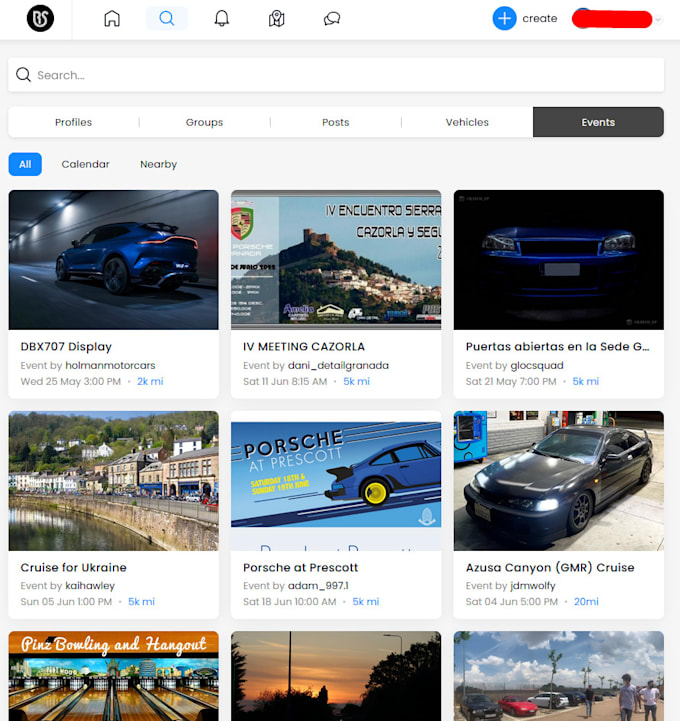Open jdmwolfy profile link
Viewport: 680px width, 721px height.
click(533, 586)
